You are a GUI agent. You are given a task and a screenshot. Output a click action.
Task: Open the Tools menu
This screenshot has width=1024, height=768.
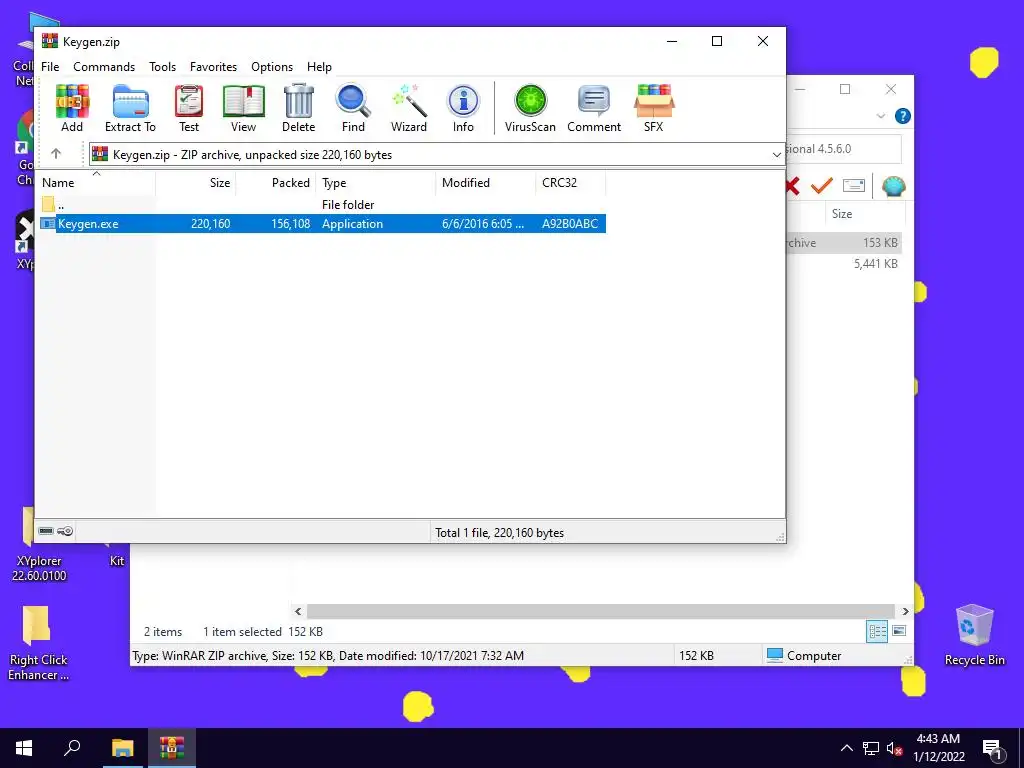[163, 67]
